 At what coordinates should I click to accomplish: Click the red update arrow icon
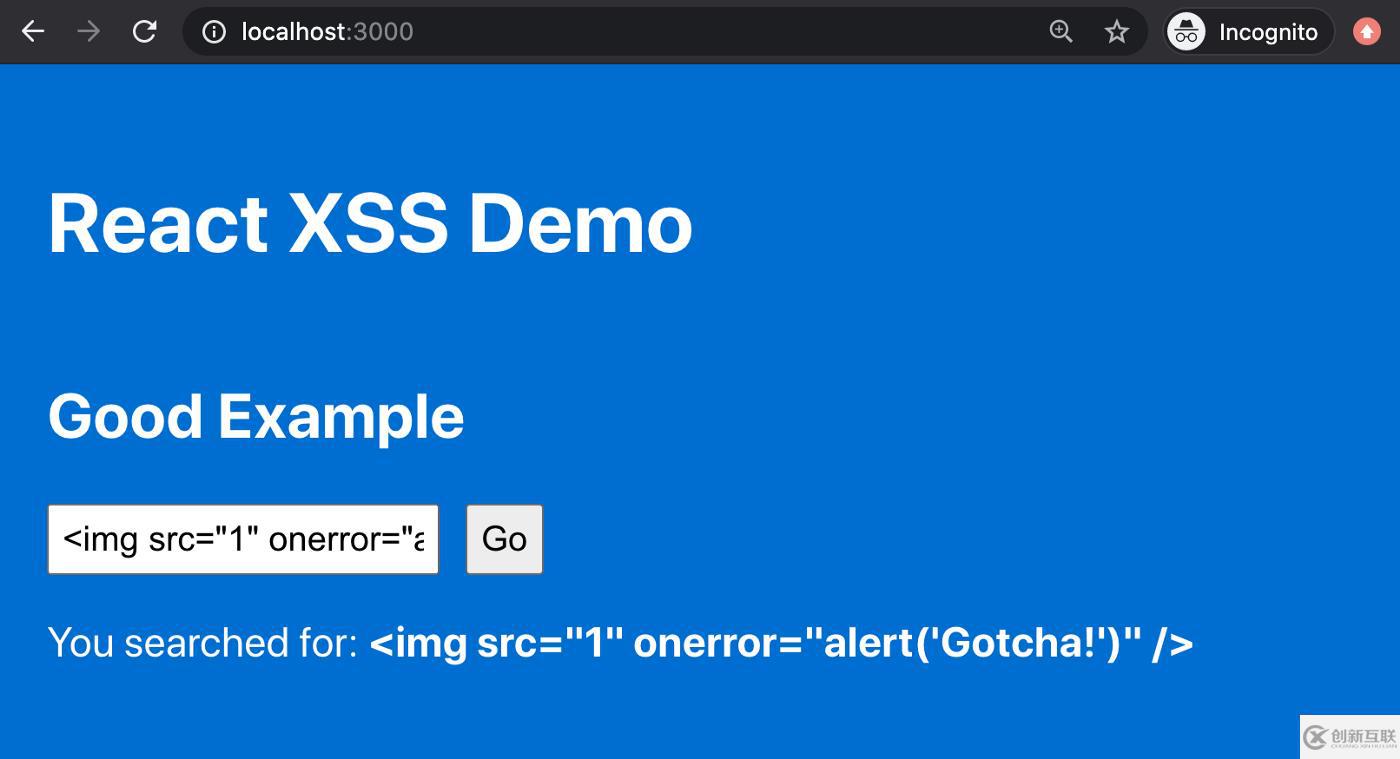click(x=1367, y=32)
